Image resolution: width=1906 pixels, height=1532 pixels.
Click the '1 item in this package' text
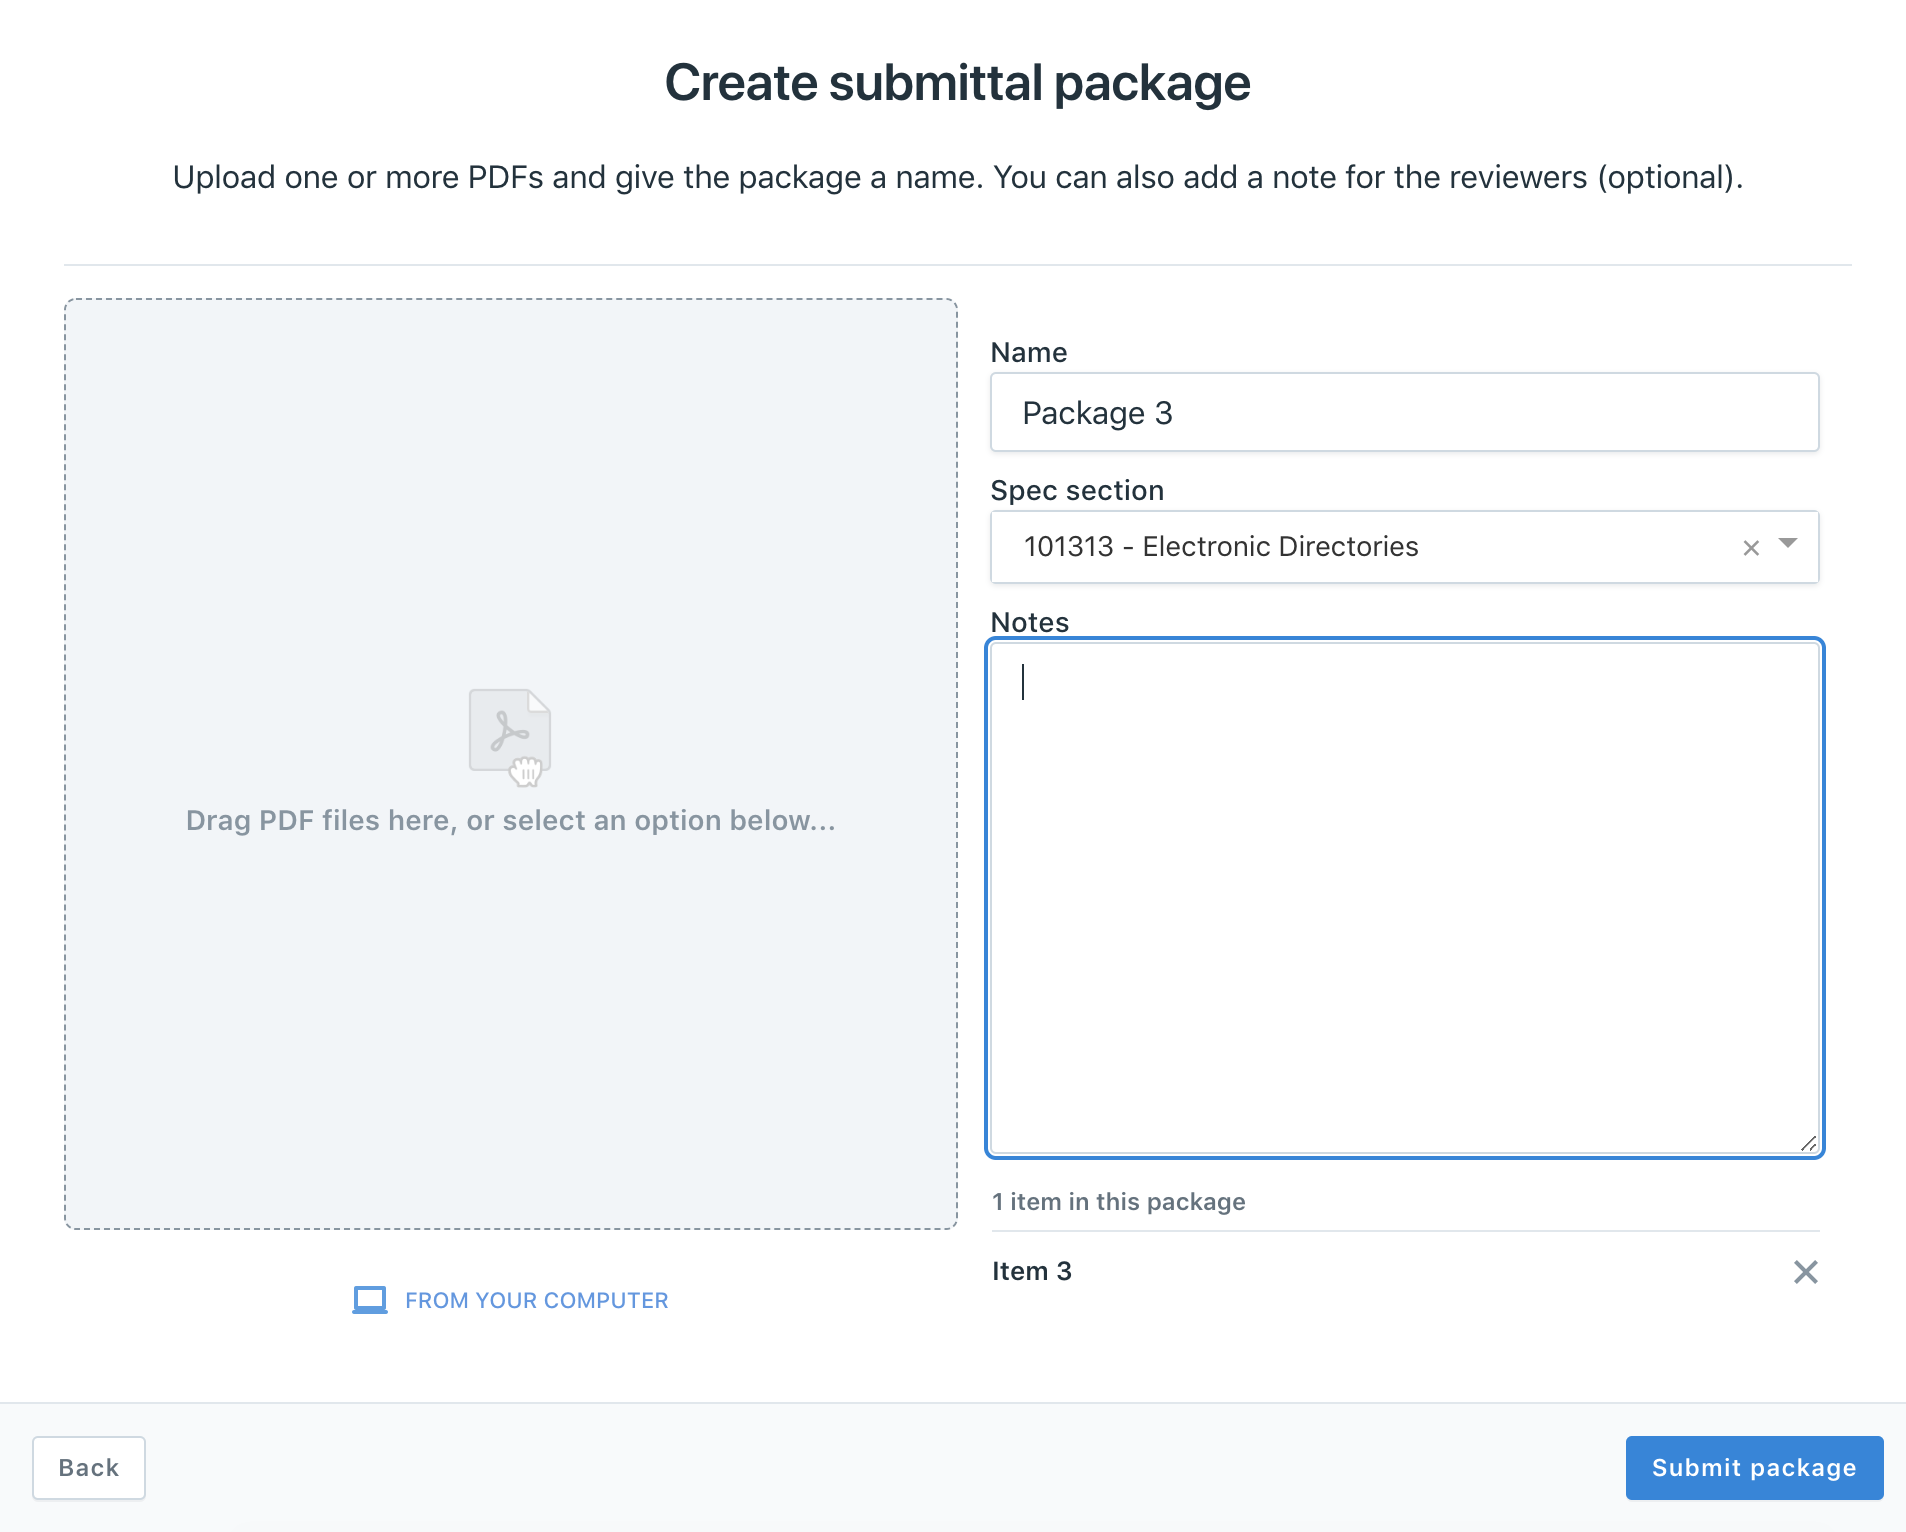(1119, 1201)
